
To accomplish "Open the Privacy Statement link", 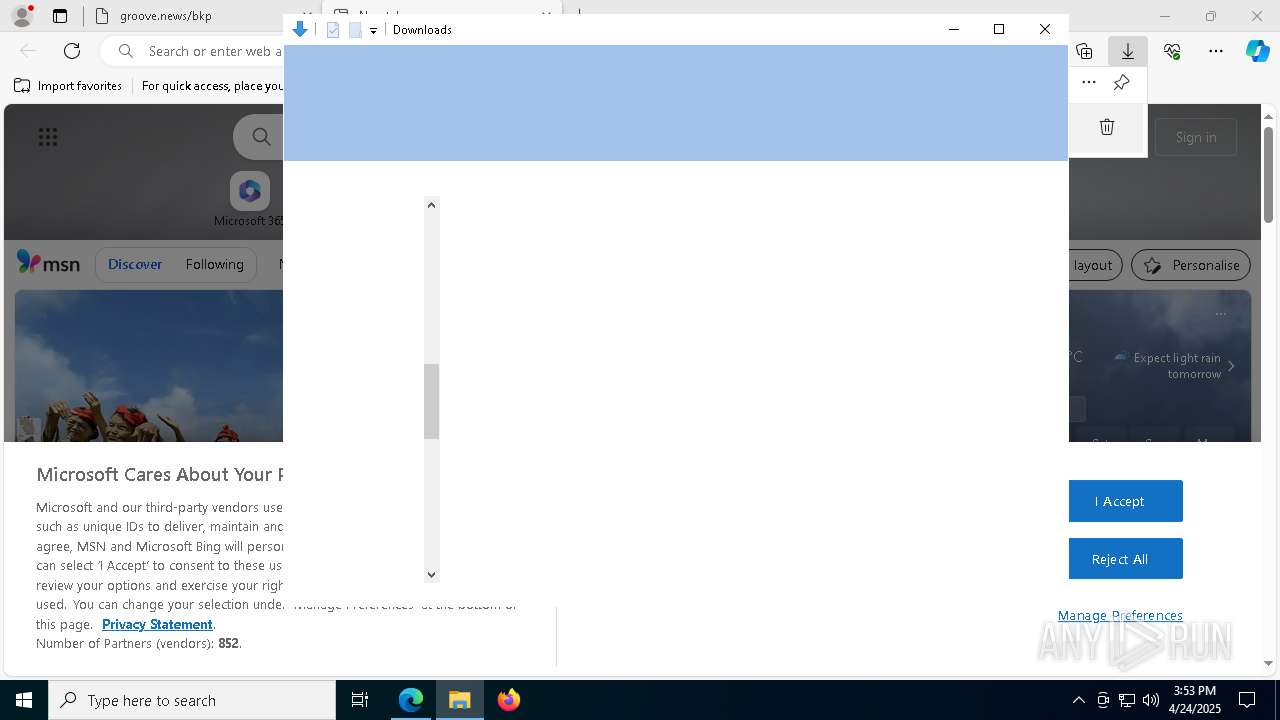I will coord(157,624).
